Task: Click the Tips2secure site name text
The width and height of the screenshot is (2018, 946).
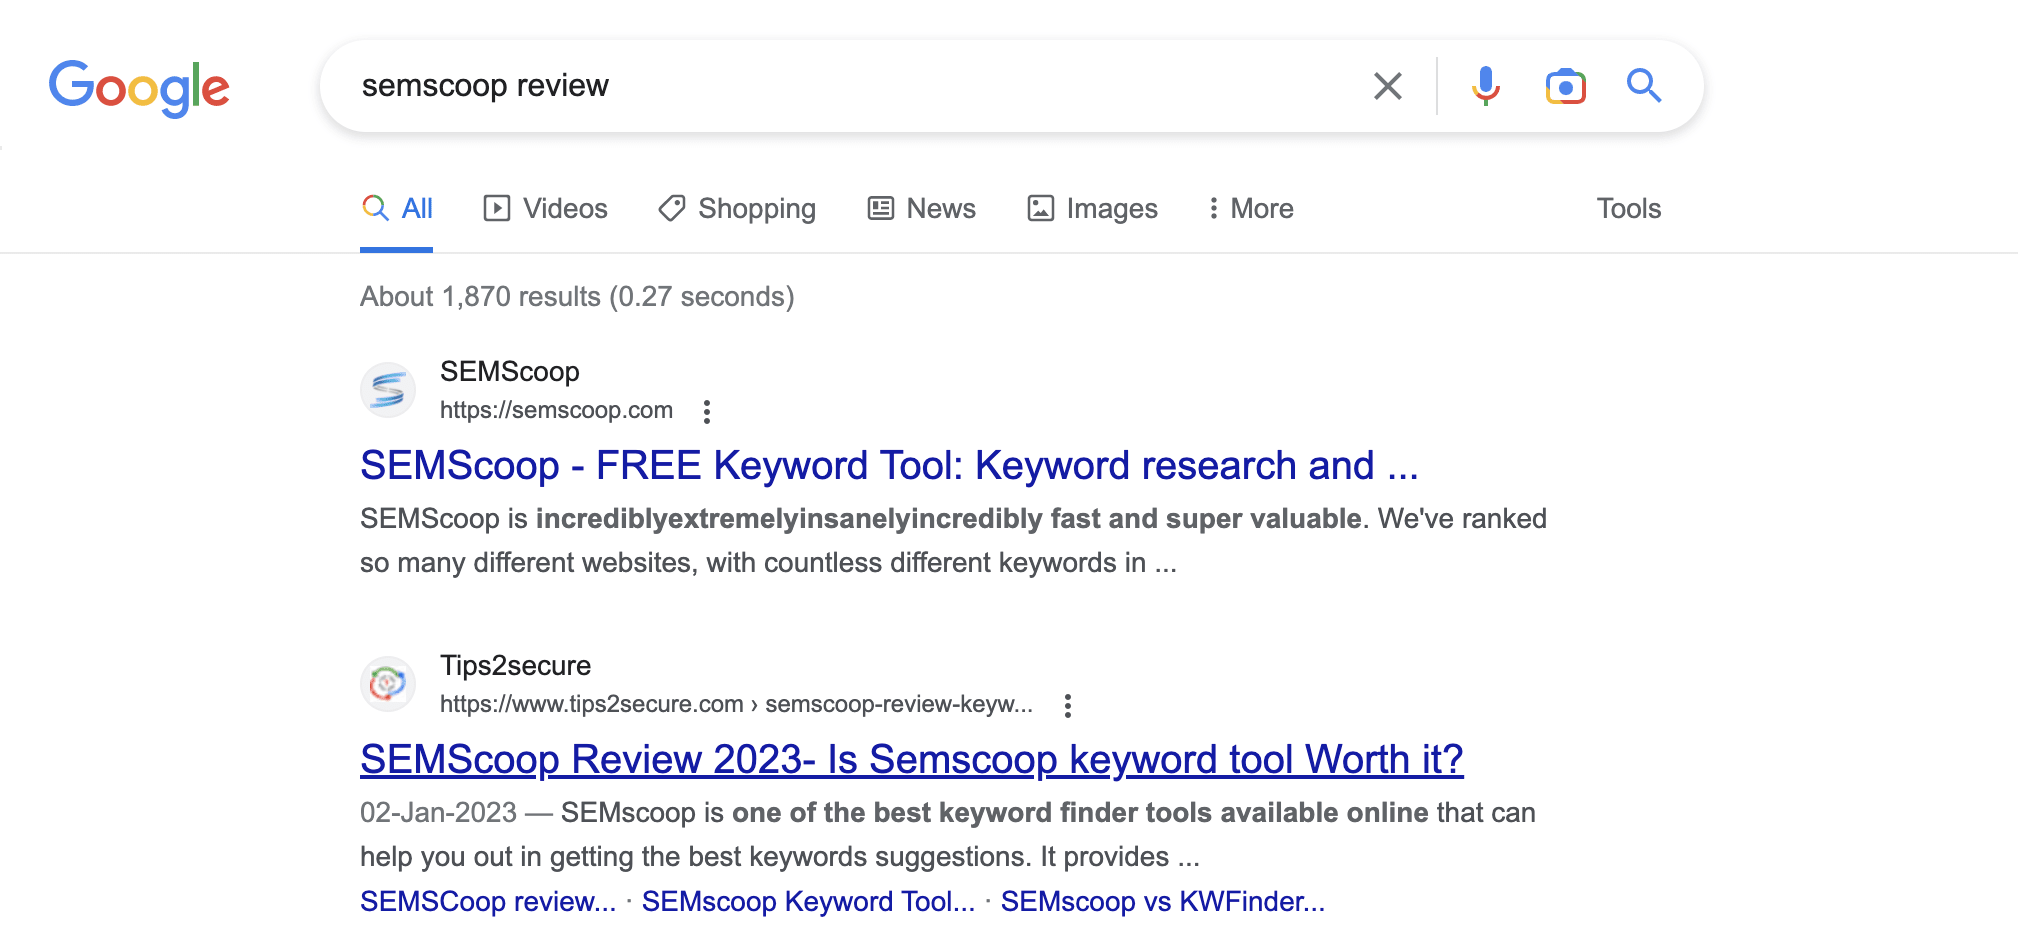Action: [515, 665]
